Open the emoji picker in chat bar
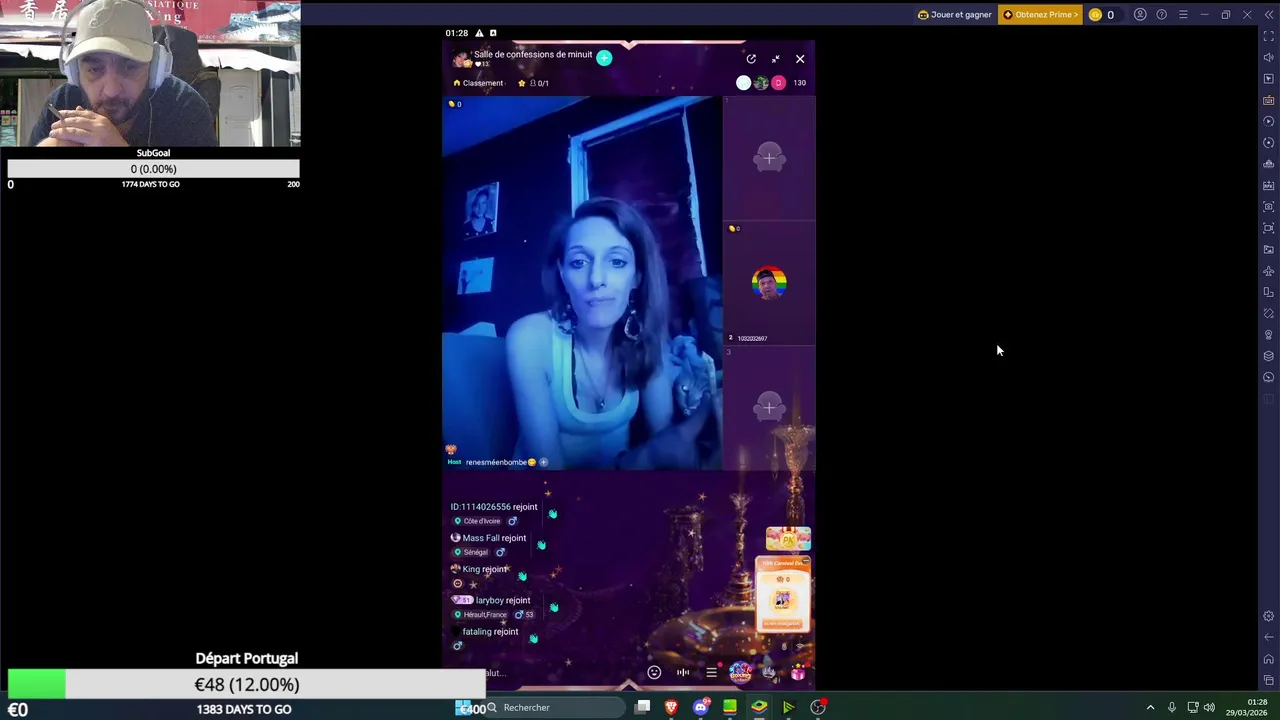Screen dimensions: 1280x720 654,672
